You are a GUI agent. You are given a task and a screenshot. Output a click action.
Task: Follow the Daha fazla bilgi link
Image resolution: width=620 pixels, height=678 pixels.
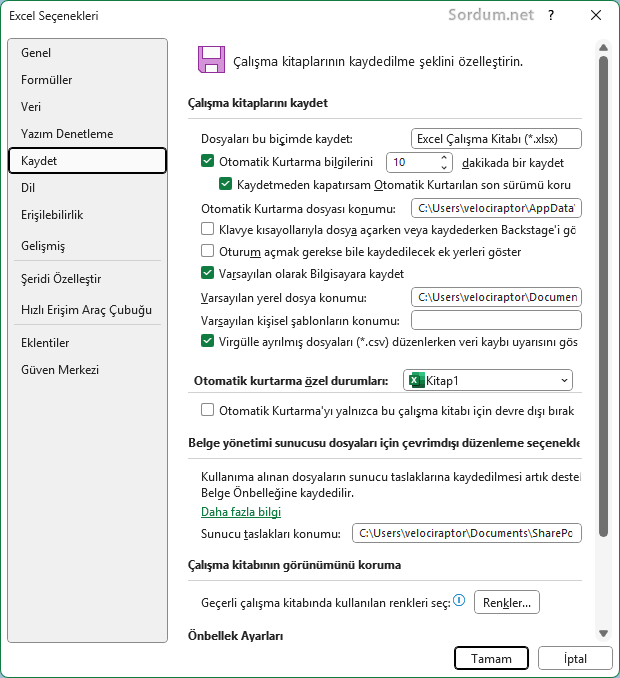(241, 512)
